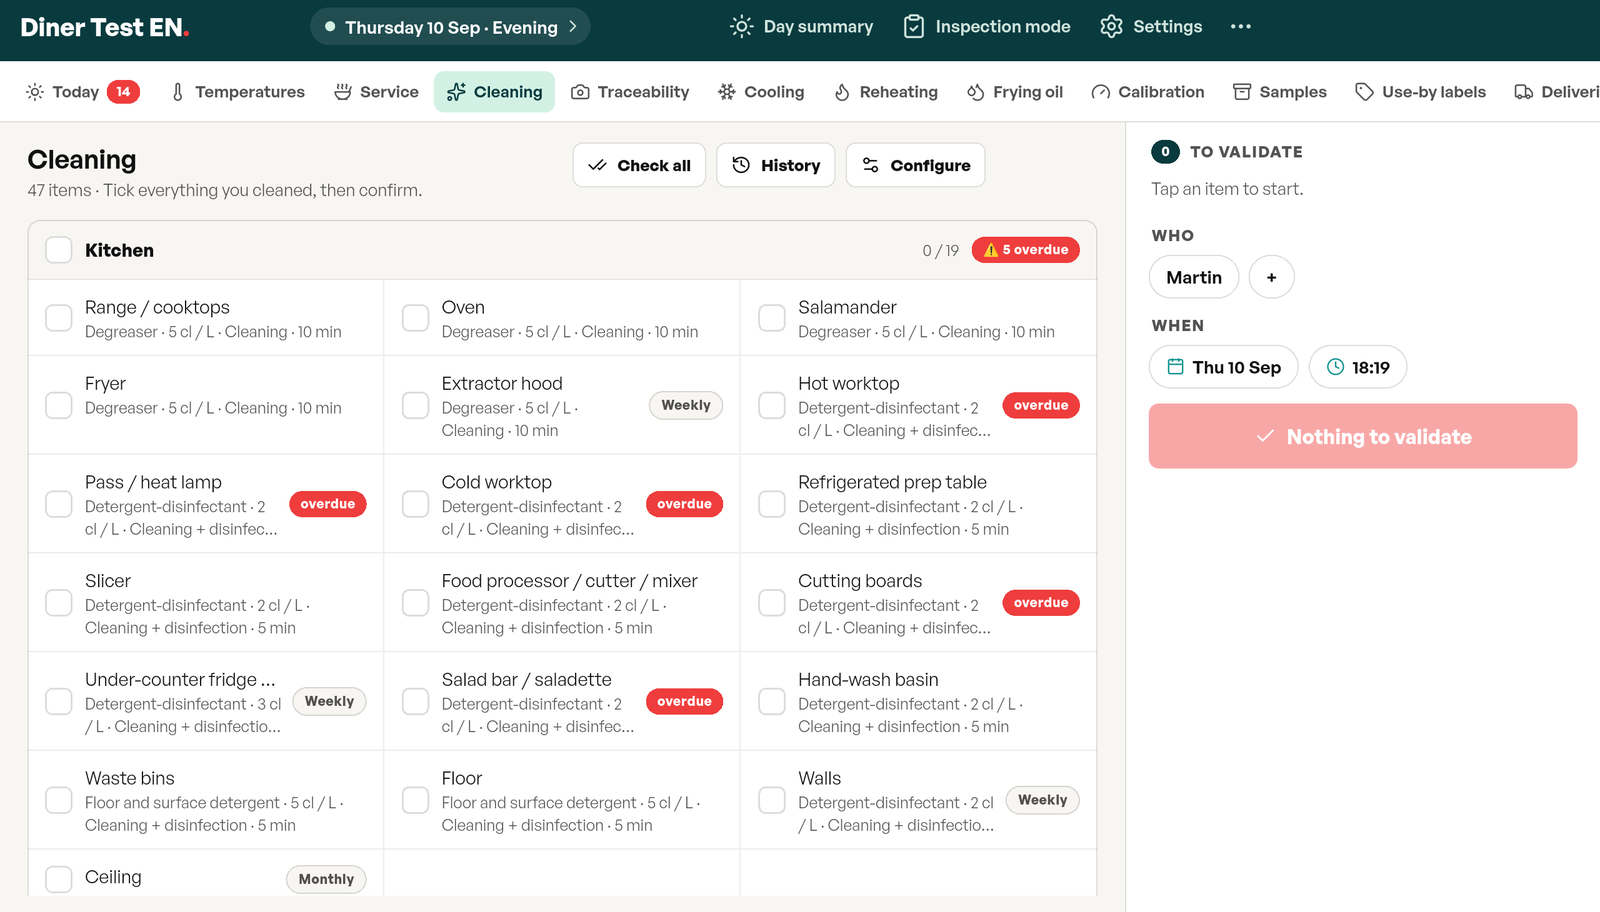Click the calendar icon beside Thu 10 Sep
This screenshot has width=1600, height=912.
click(1176, 367)
